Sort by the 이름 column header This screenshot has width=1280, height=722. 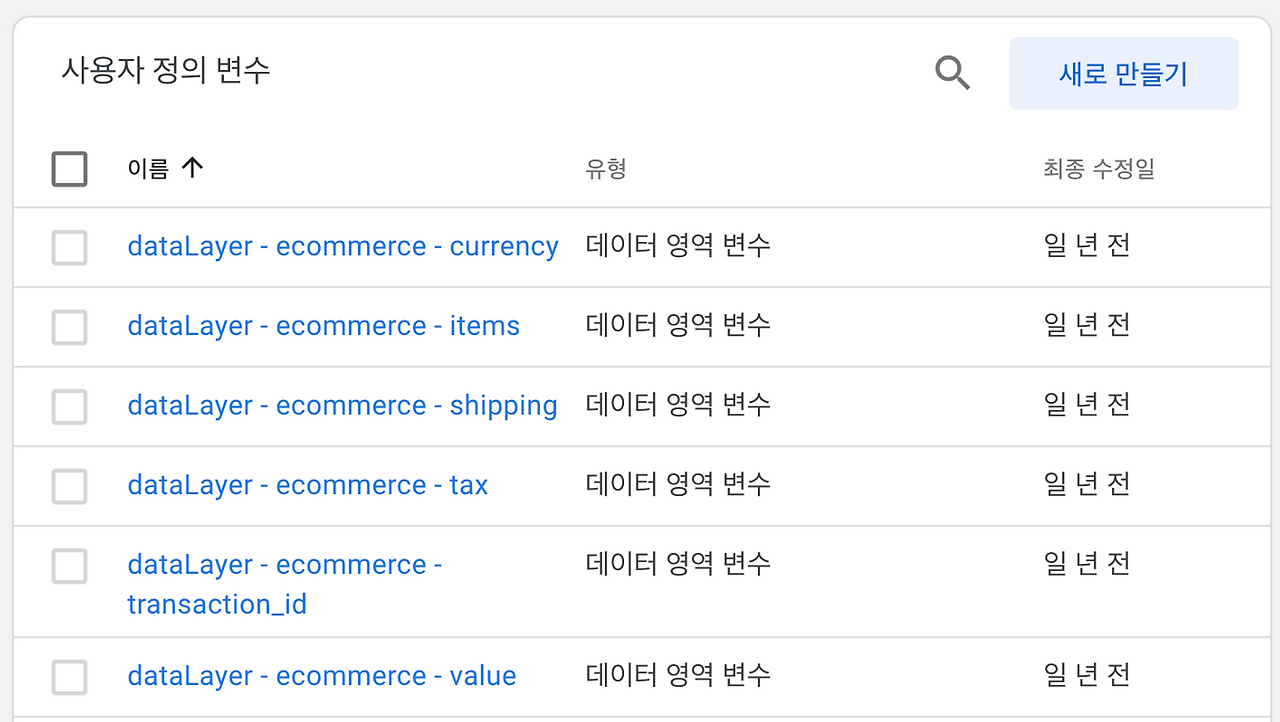tap(148, 169)
